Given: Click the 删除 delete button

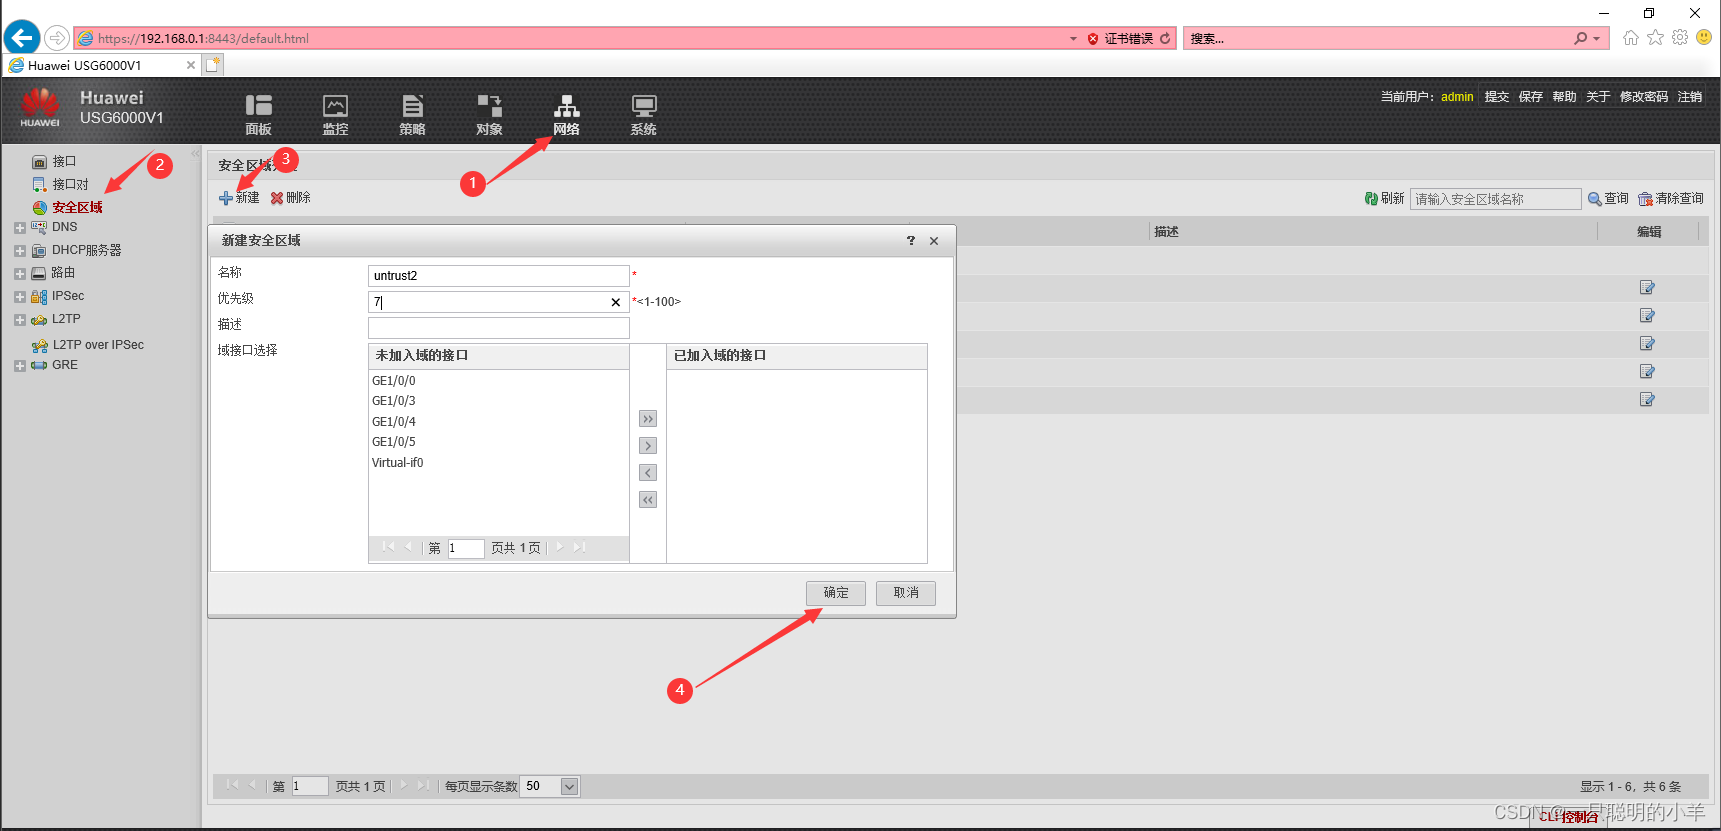Looking at the screenshot, I should 291,198.
